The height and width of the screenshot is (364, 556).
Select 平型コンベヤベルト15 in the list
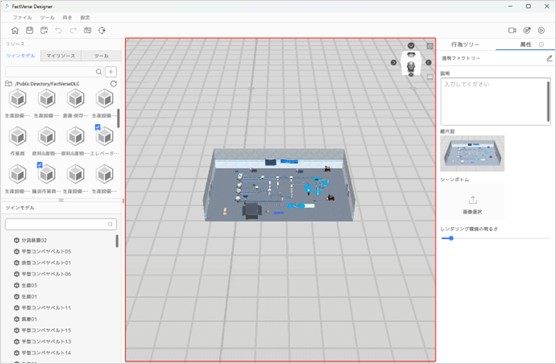tap(46, 330)
